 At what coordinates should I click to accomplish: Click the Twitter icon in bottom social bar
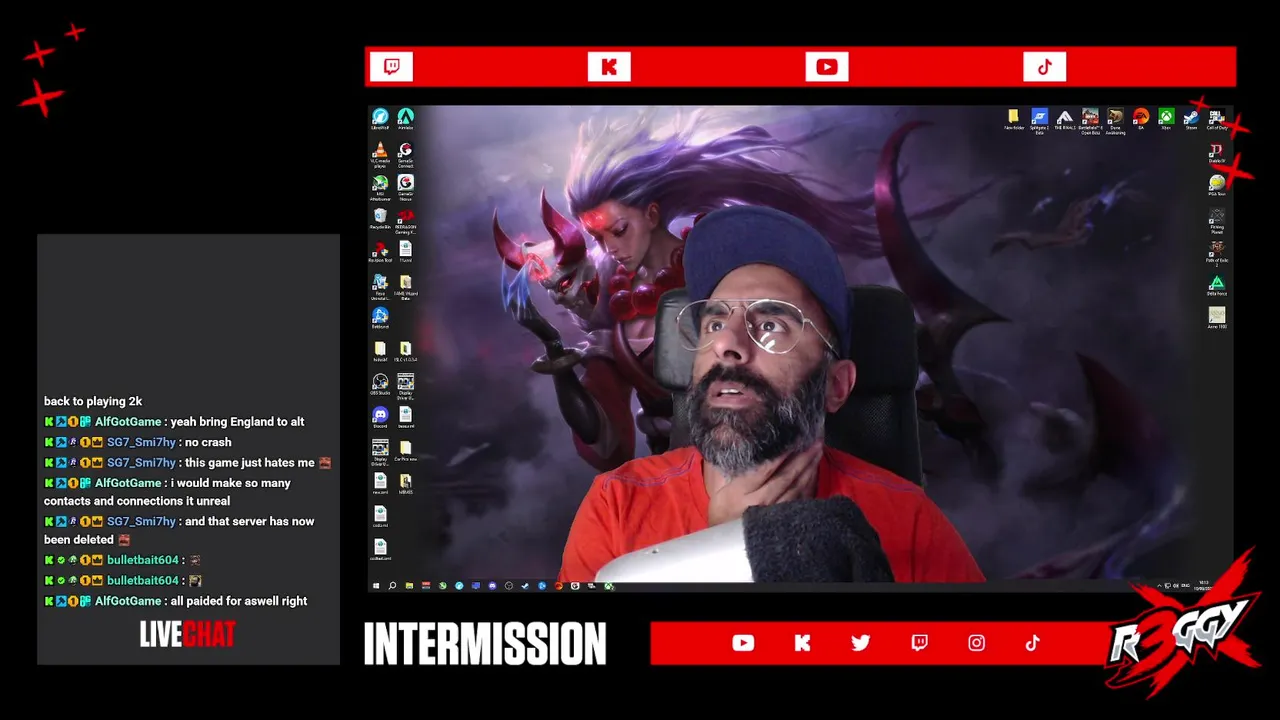pos(861,643)
